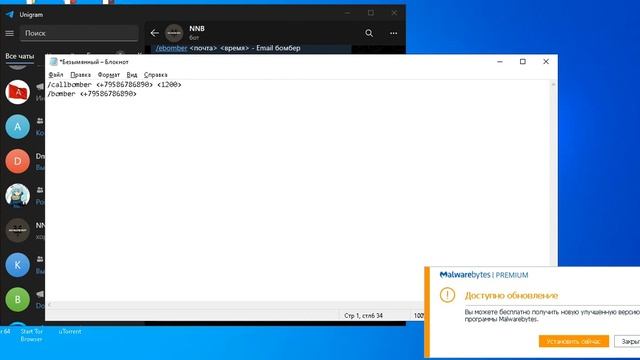Screen dimensions: 640x360
Task: Maximize the Unigram window
Action: [371, 13]
